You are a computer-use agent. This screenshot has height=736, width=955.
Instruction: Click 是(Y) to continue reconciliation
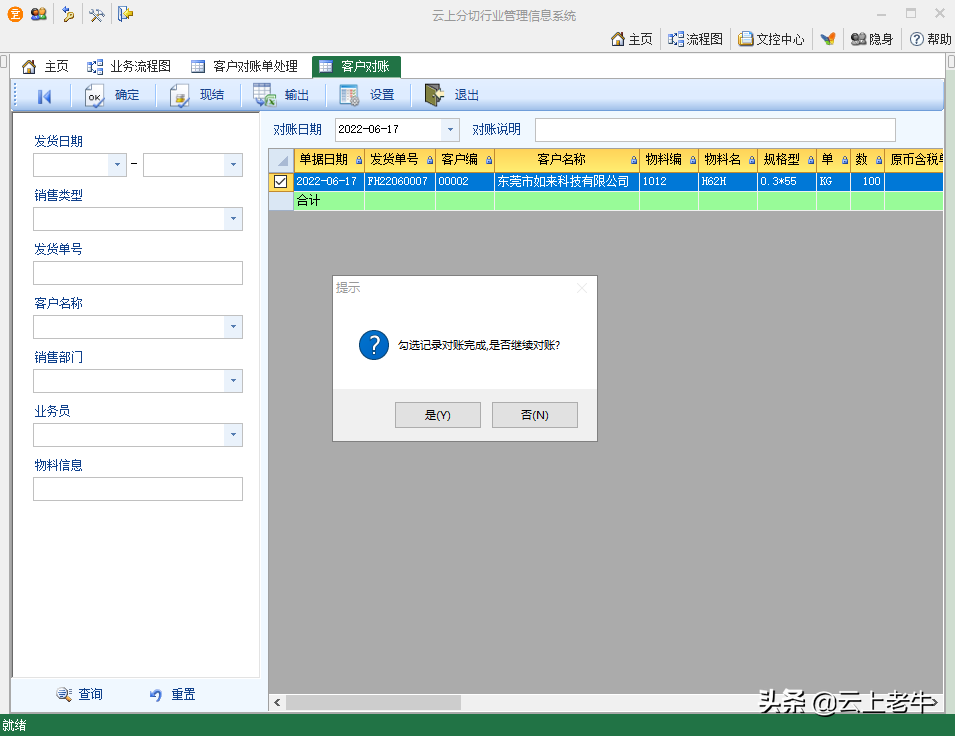pos(438,415)
